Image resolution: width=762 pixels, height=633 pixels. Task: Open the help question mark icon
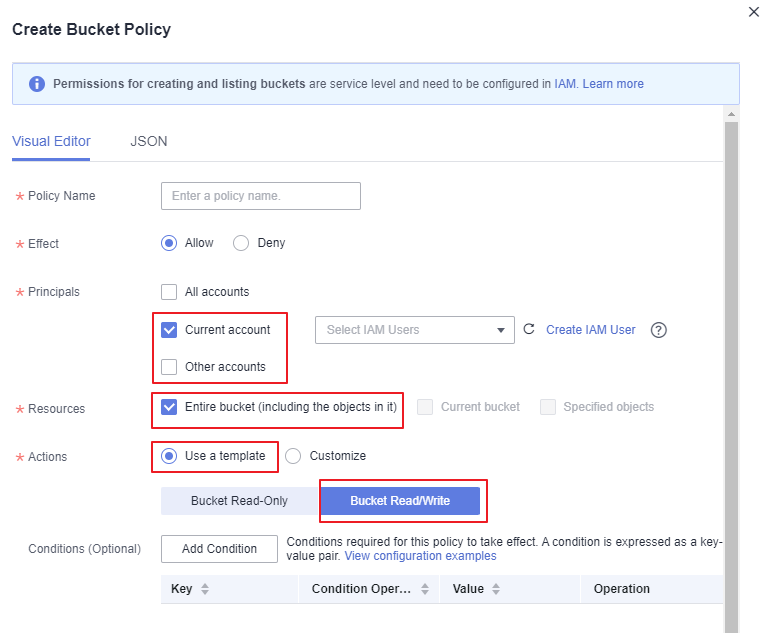click(x=658, y=330)
